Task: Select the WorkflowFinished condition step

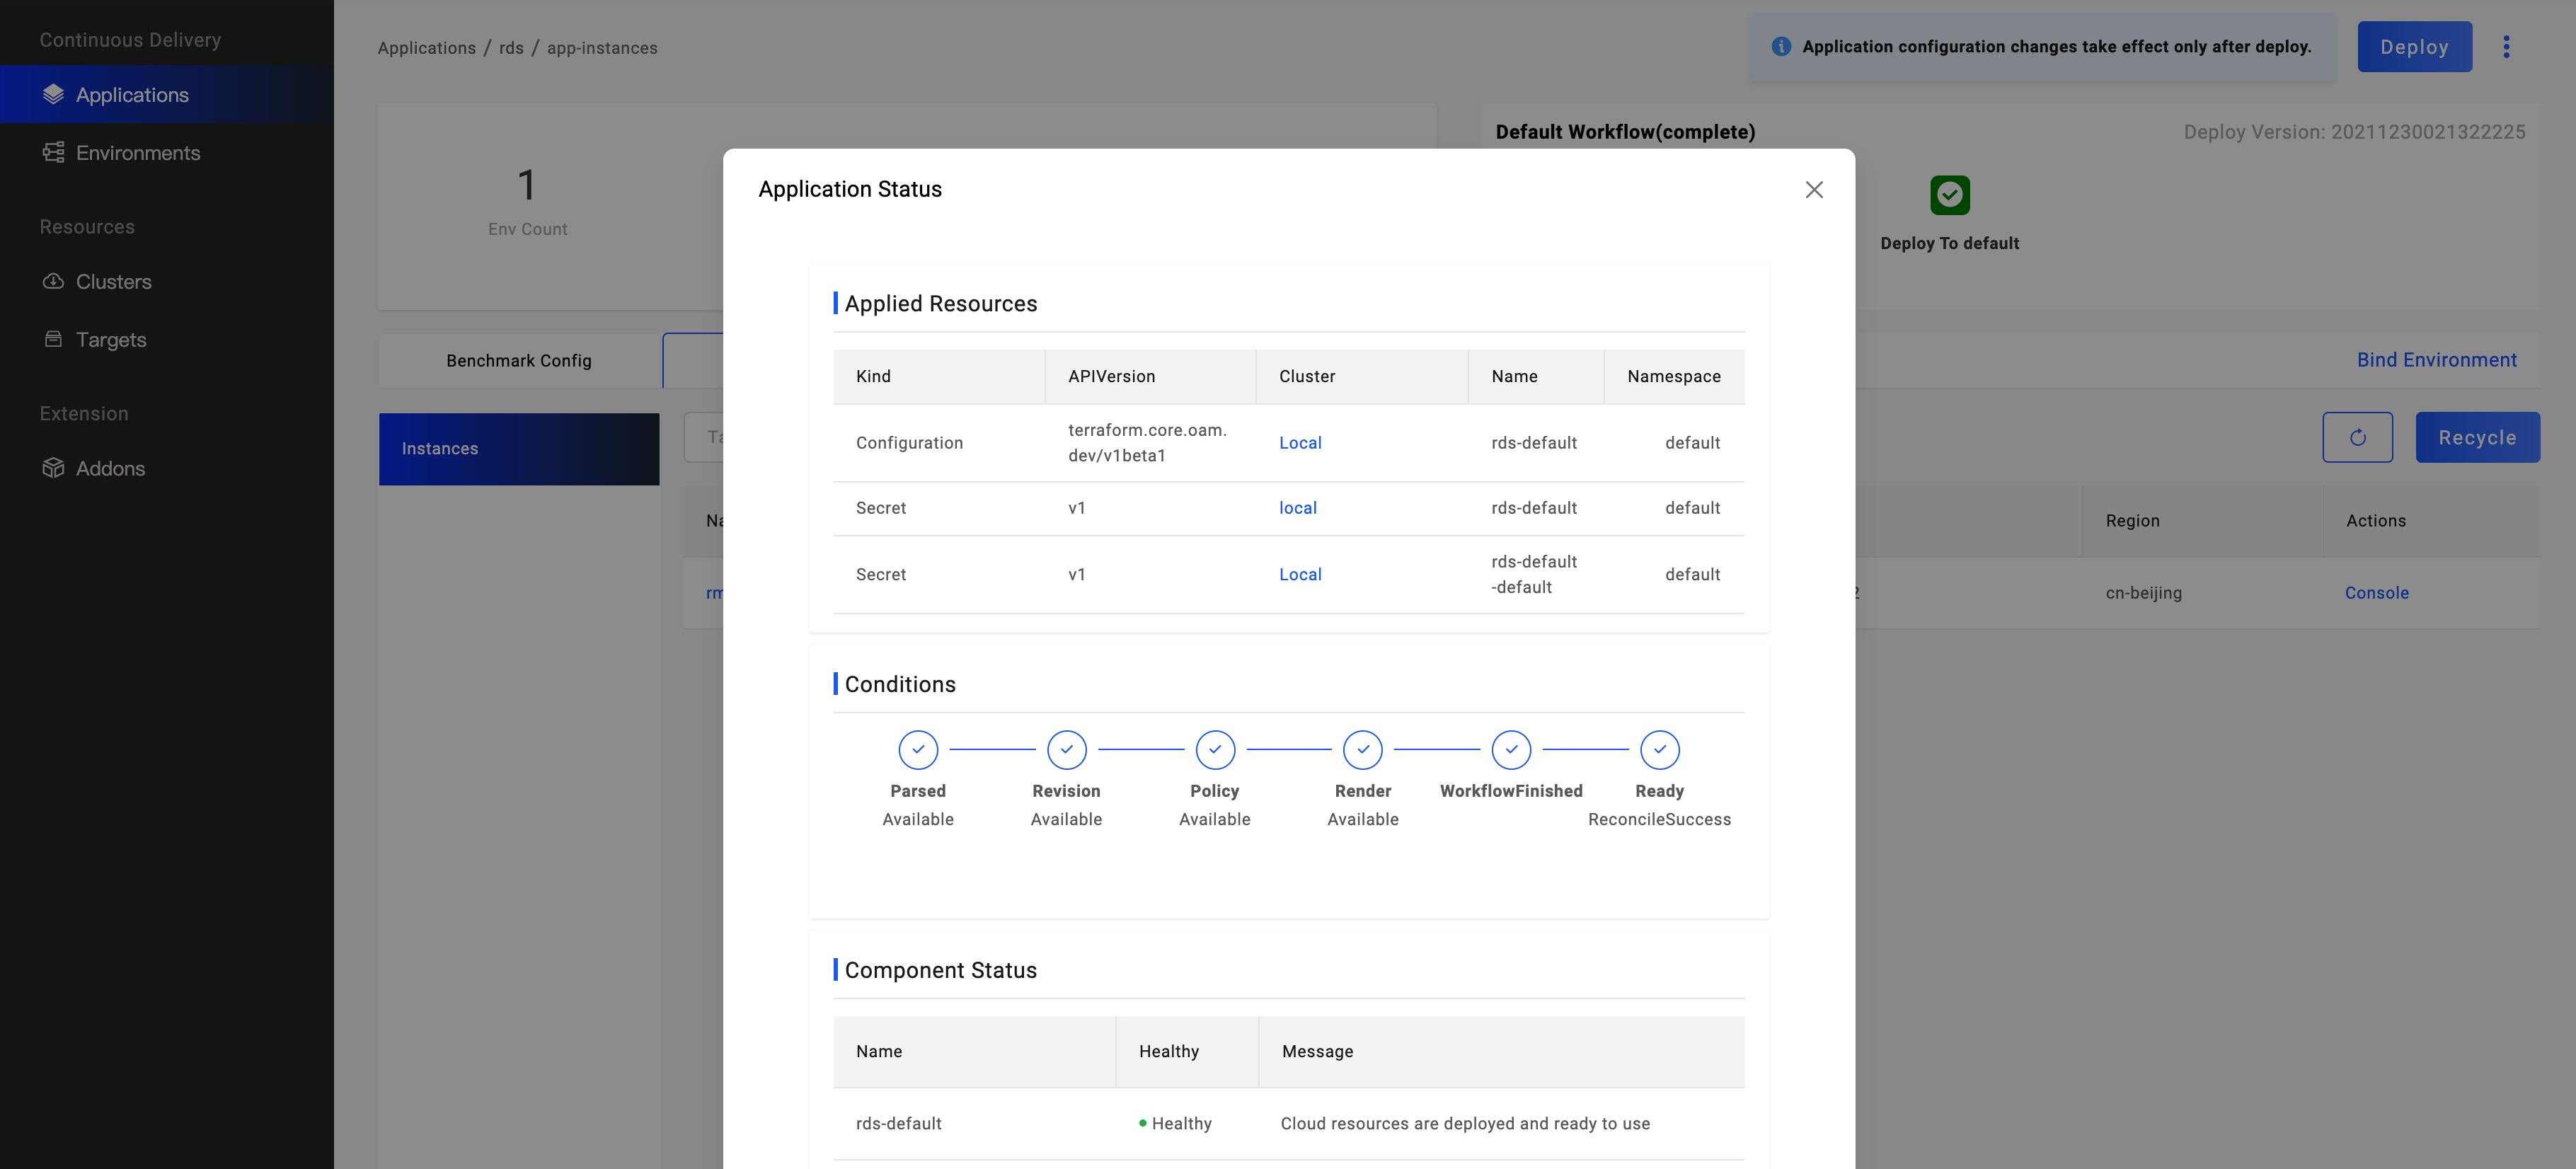Action: (1510, 750)
